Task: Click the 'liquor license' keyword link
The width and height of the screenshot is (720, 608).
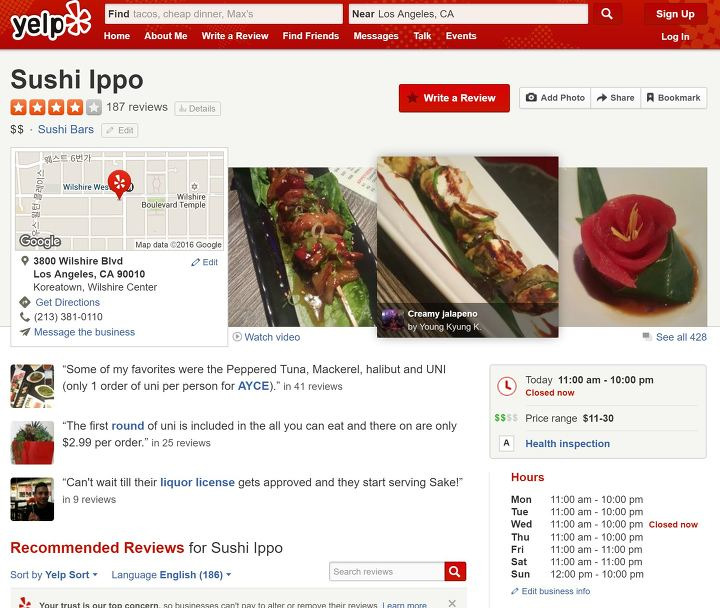Action: pos(197,482)
